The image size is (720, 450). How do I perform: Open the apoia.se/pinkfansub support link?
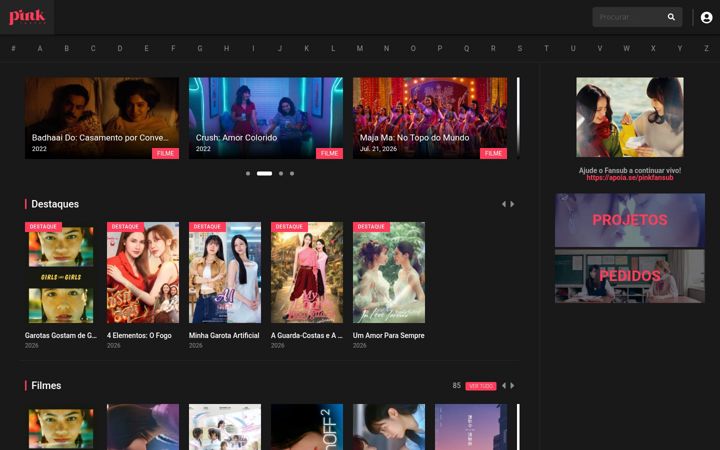click(x=630, y=178)
